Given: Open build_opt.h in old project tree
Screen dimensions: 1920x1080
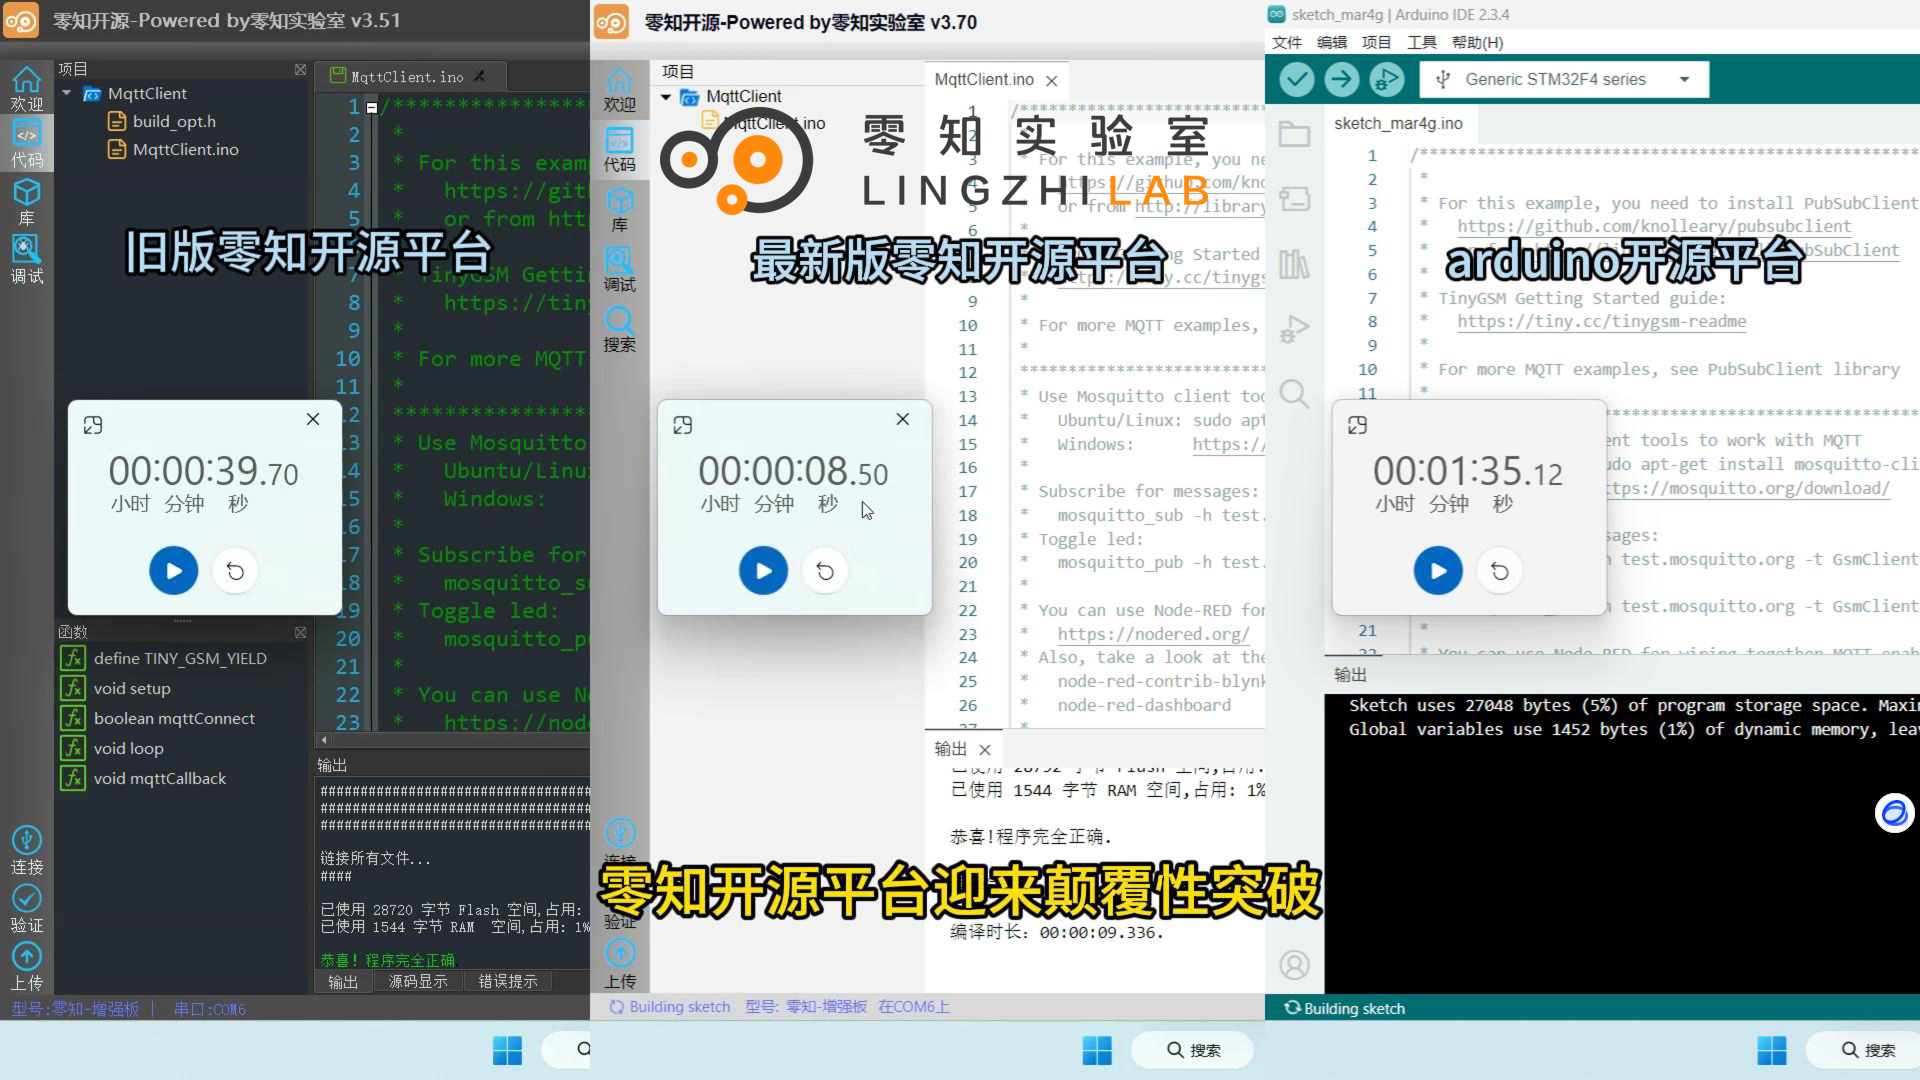Looking at the screenshot, I should tap(162, 121).
